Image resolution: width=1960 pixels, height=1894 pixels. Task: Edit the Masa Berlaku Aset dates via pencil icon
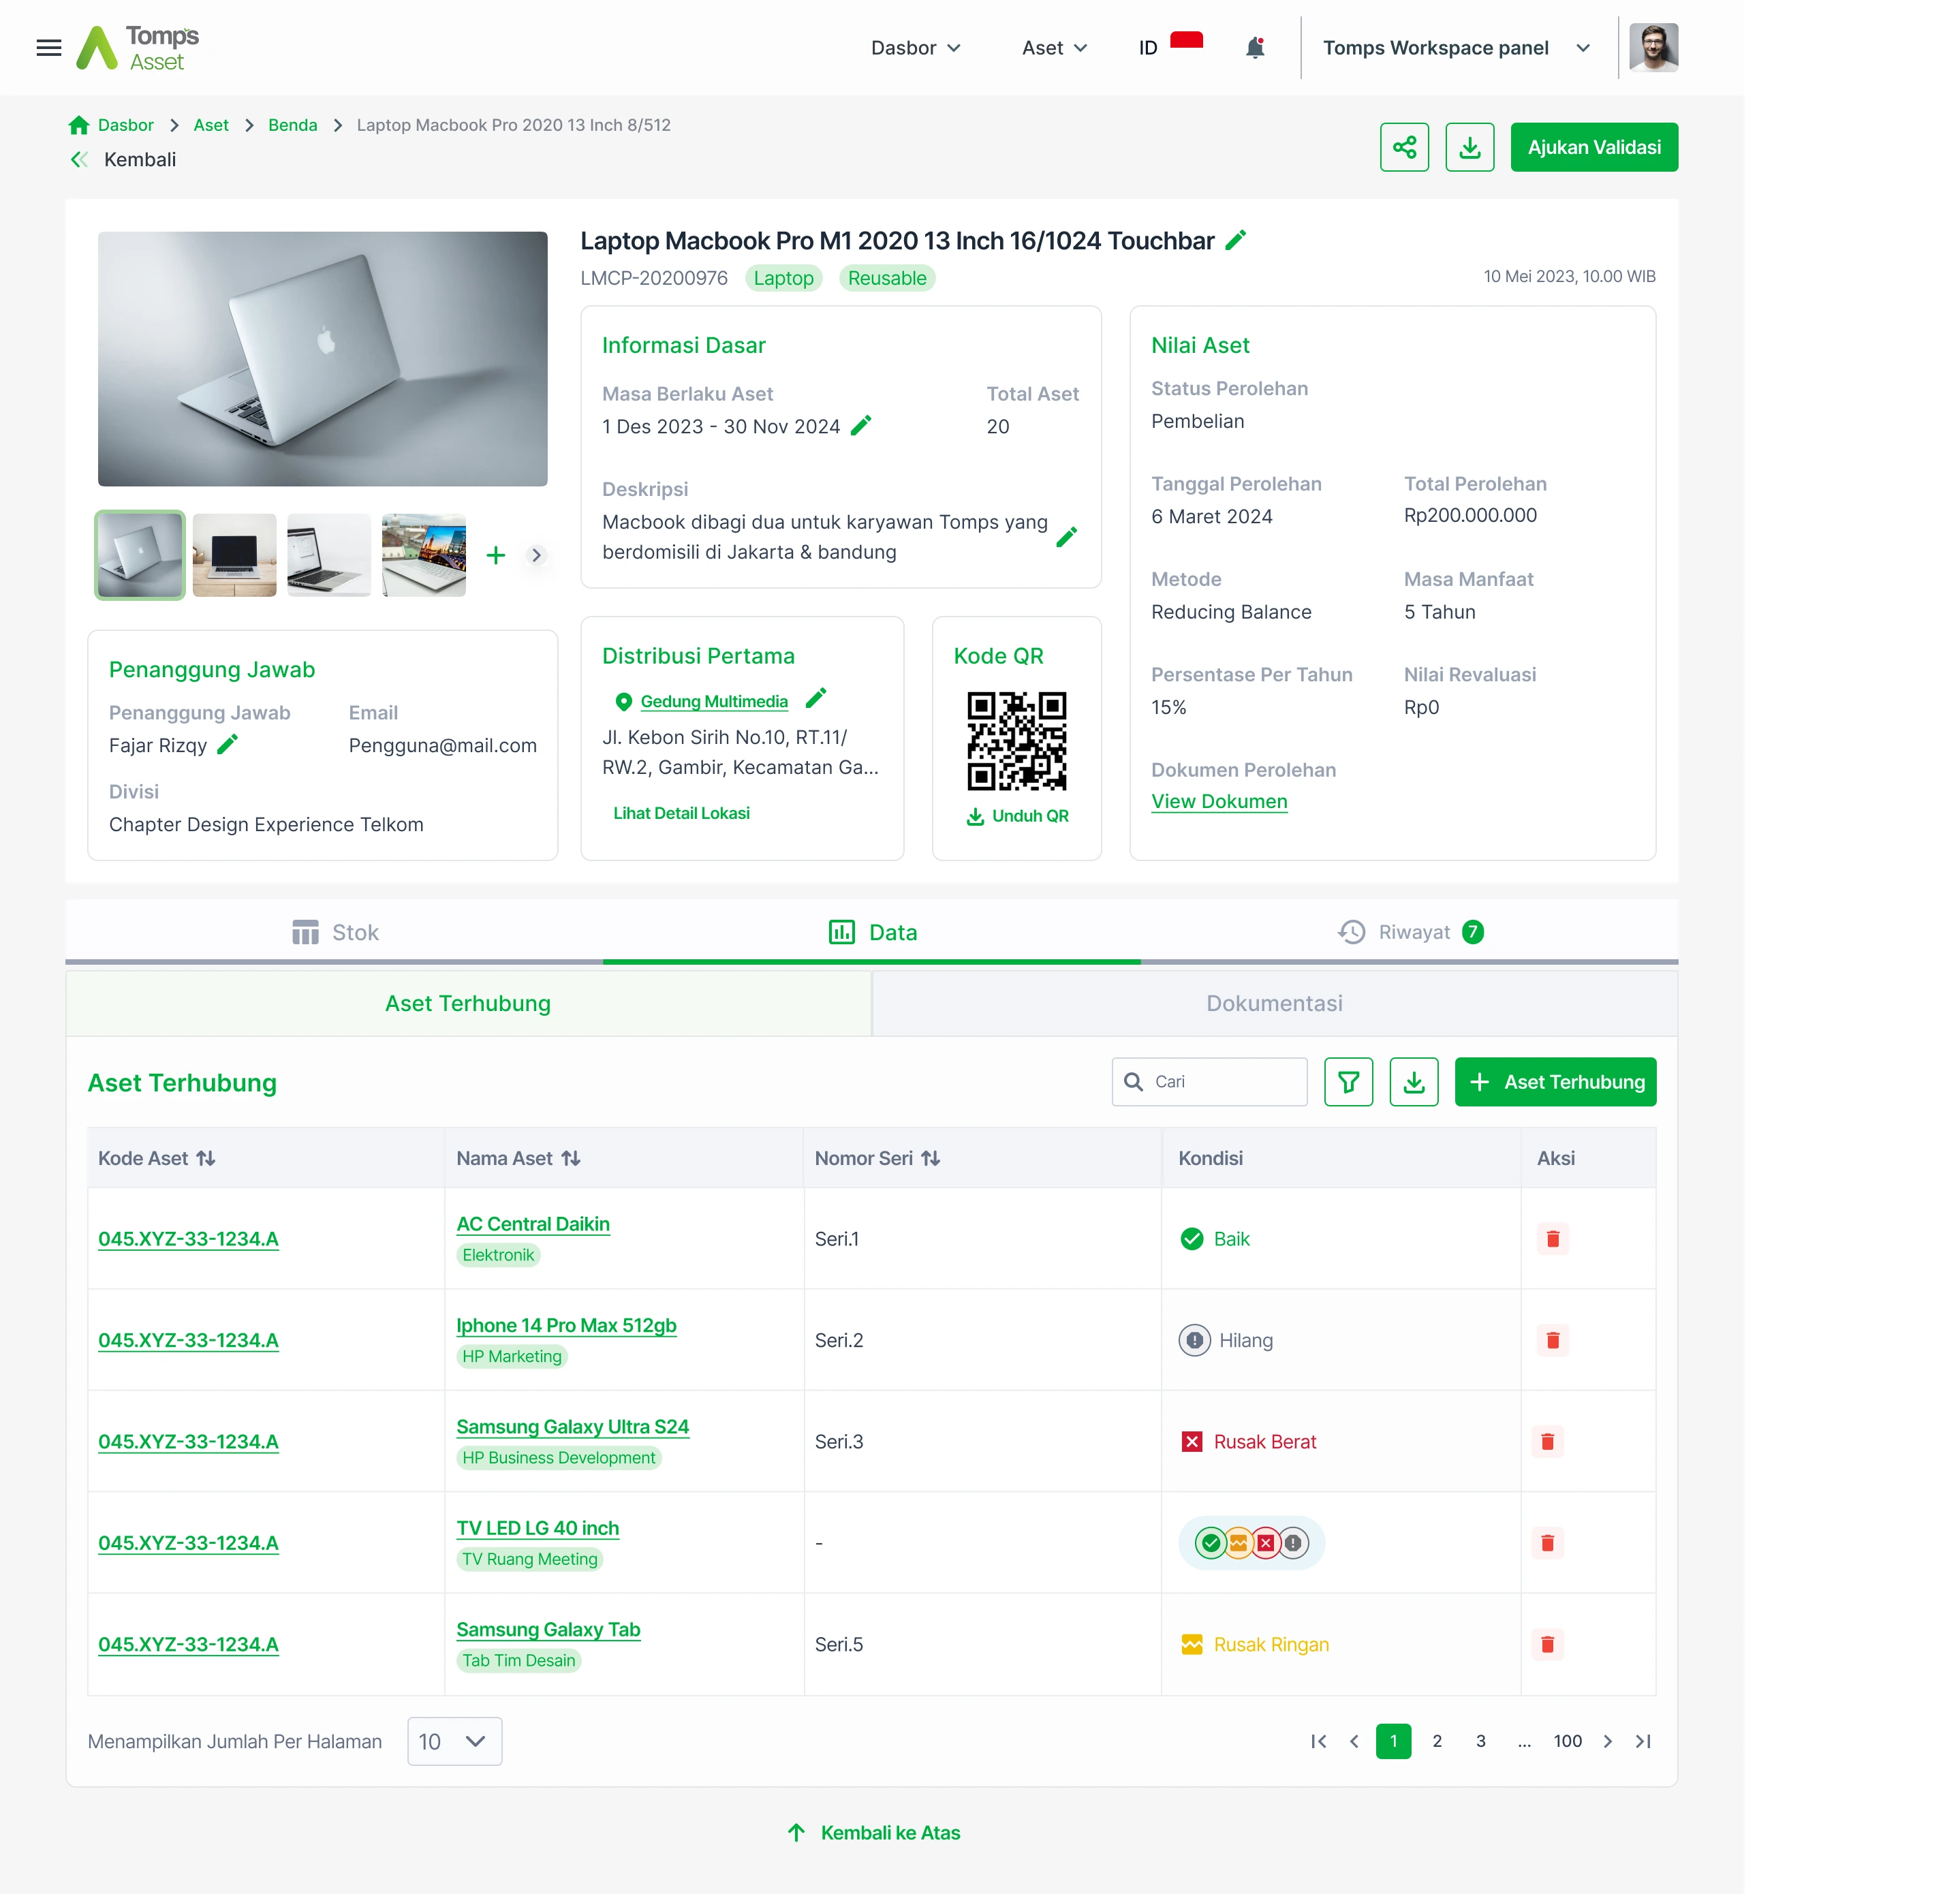point(861,425)
